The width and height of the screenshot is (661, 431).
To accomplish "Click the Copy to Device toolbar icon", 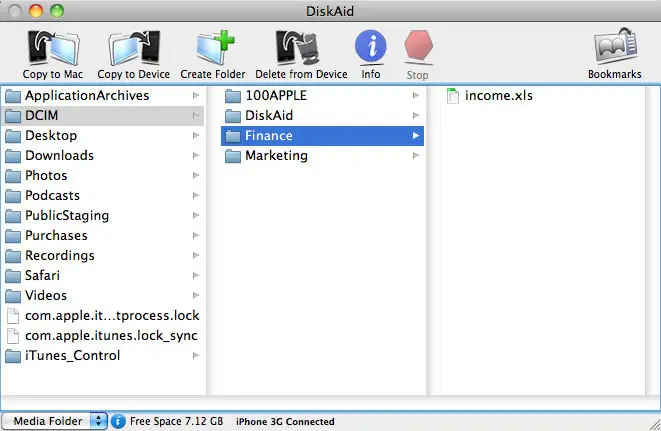I will [x=134, y=48].
